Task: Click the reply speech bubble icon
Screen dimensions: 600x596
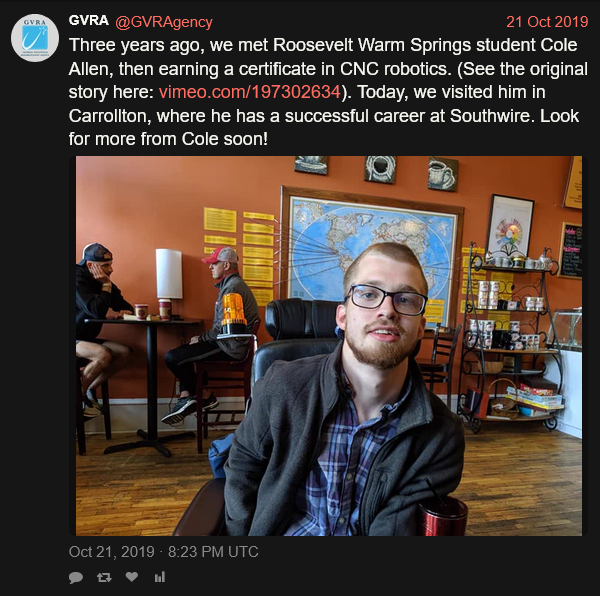Action: [76, 577]
